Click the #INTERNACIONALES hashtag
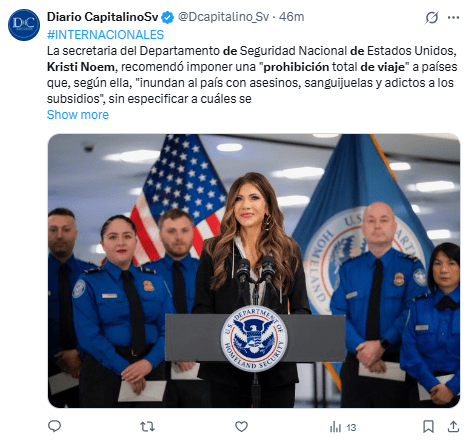 click(105, 35)
